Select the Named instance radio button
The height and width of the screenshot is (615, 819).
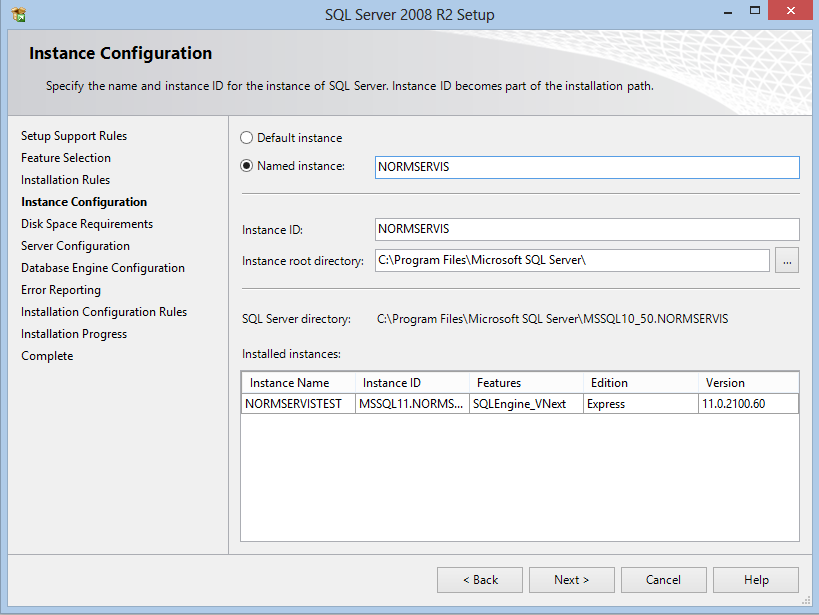247,166
